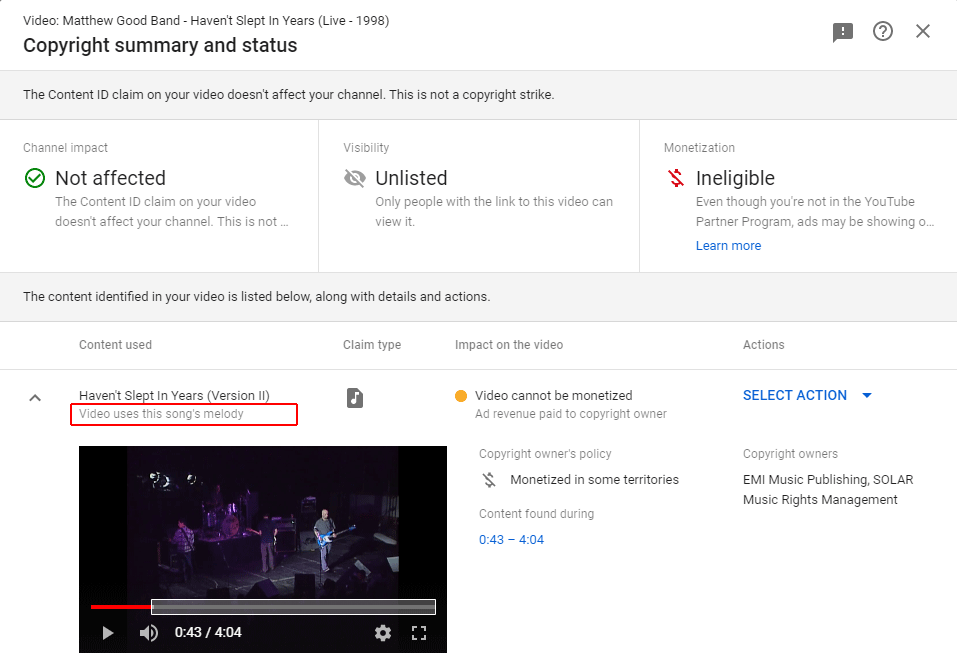The width and height of the screenshot is (957, 667).
Task: Click the Unlisted crossed-eye visibility icon
Action: click(x=355, y=178)
